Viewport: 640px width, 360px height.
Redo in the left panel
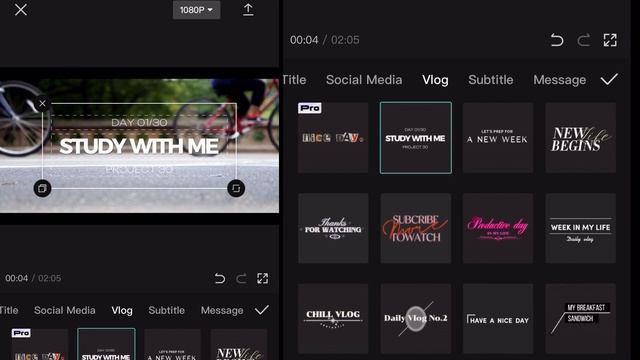tap(241, 278)
